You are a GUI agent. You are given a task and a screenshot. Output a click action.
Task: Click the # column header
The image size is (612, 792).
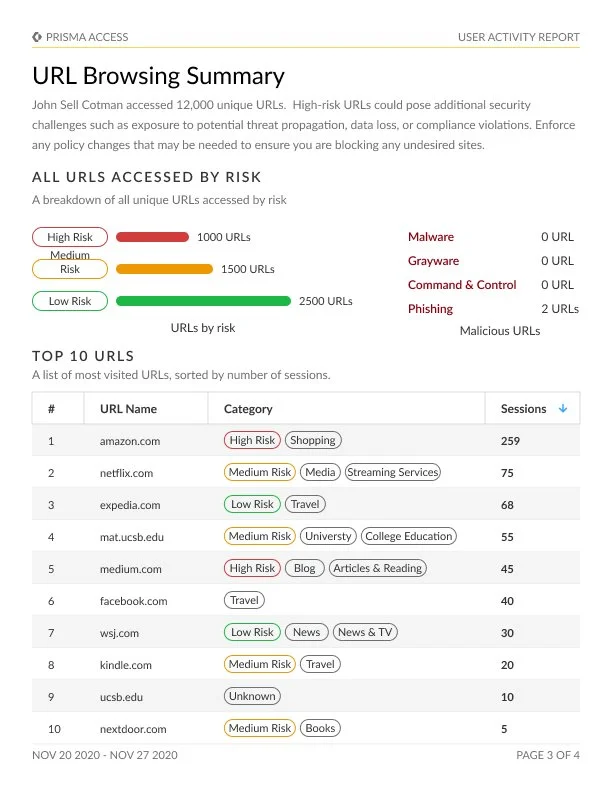pyautogui.click(x=58, y=409)
